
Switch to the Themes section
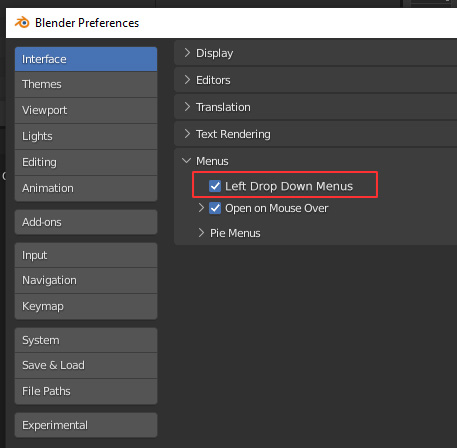(86, 84)
